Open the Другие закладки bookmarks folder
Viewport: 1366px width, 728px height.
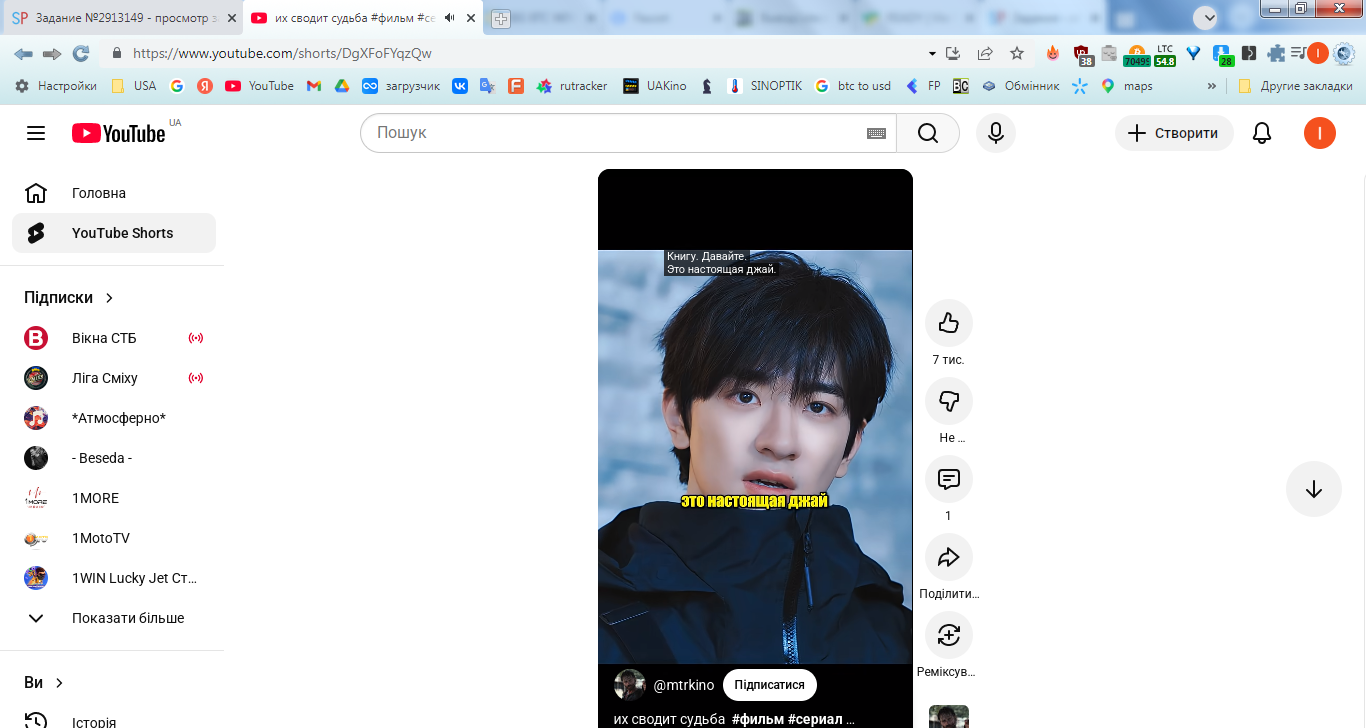[x=1296, y=86]
